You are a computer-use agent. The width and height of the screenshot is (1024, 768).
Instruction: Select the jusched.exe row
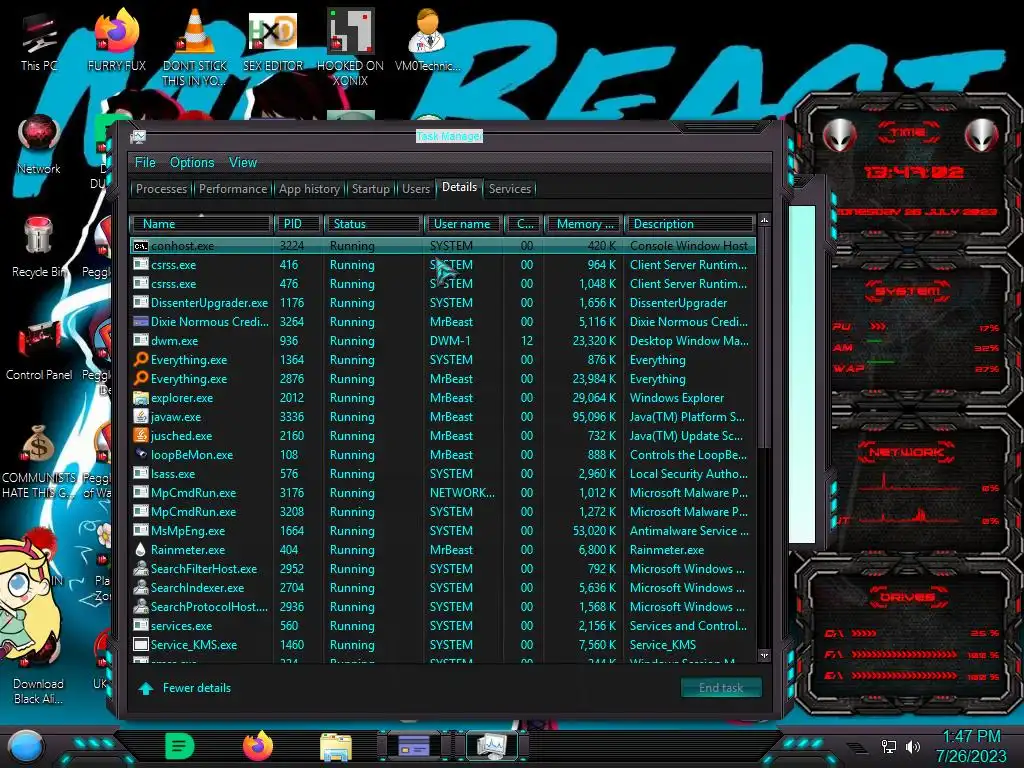click(x=443, y=436)
